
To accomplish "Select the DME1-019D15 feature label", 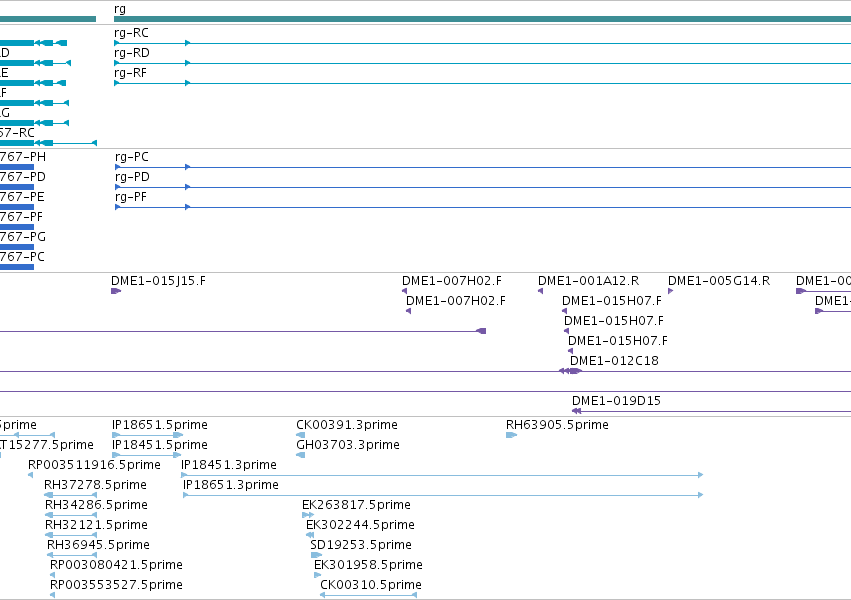I will click(x=616, y=401).
